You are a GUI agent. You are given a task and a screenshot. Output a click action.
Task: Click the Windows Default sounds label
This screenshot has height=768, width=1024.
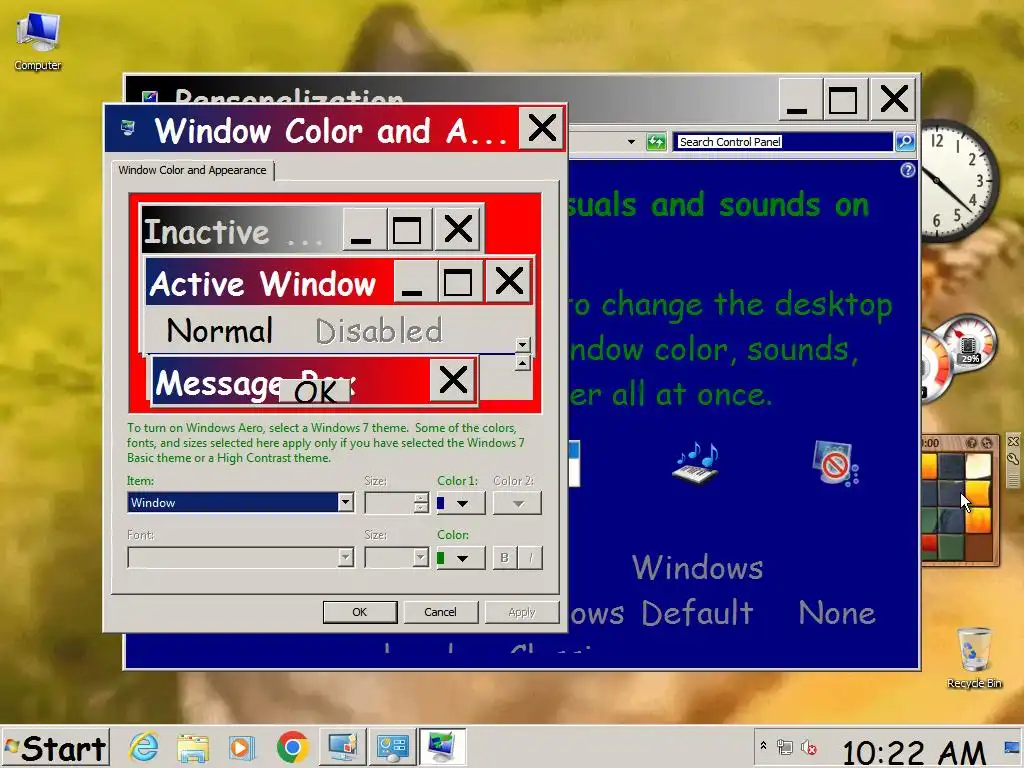click(x=696, y=590)
